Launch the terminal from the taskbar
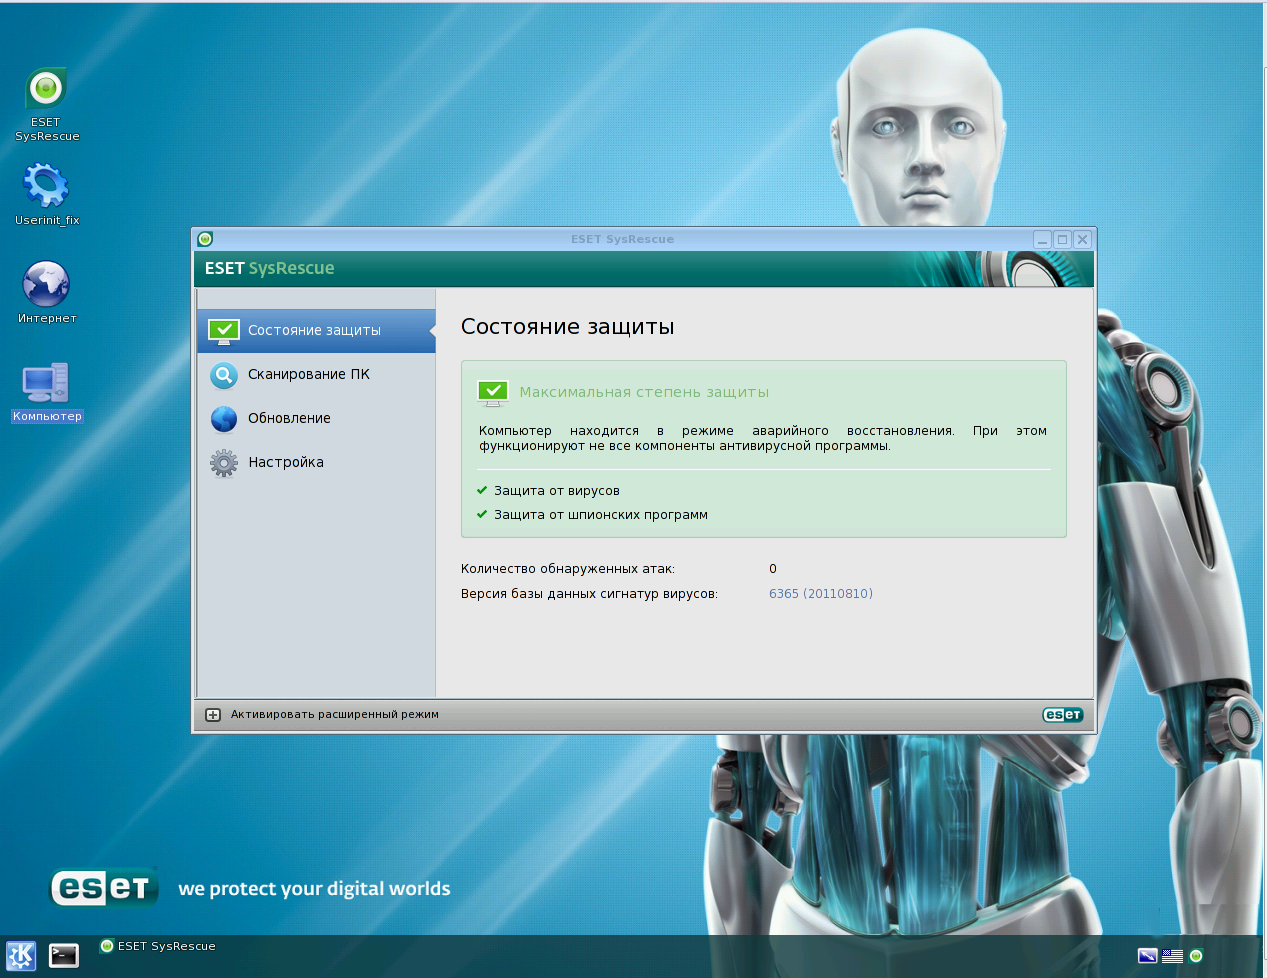Image resolution: width=1267 pixels, height=978 pixels. click(x=64, y=955)
